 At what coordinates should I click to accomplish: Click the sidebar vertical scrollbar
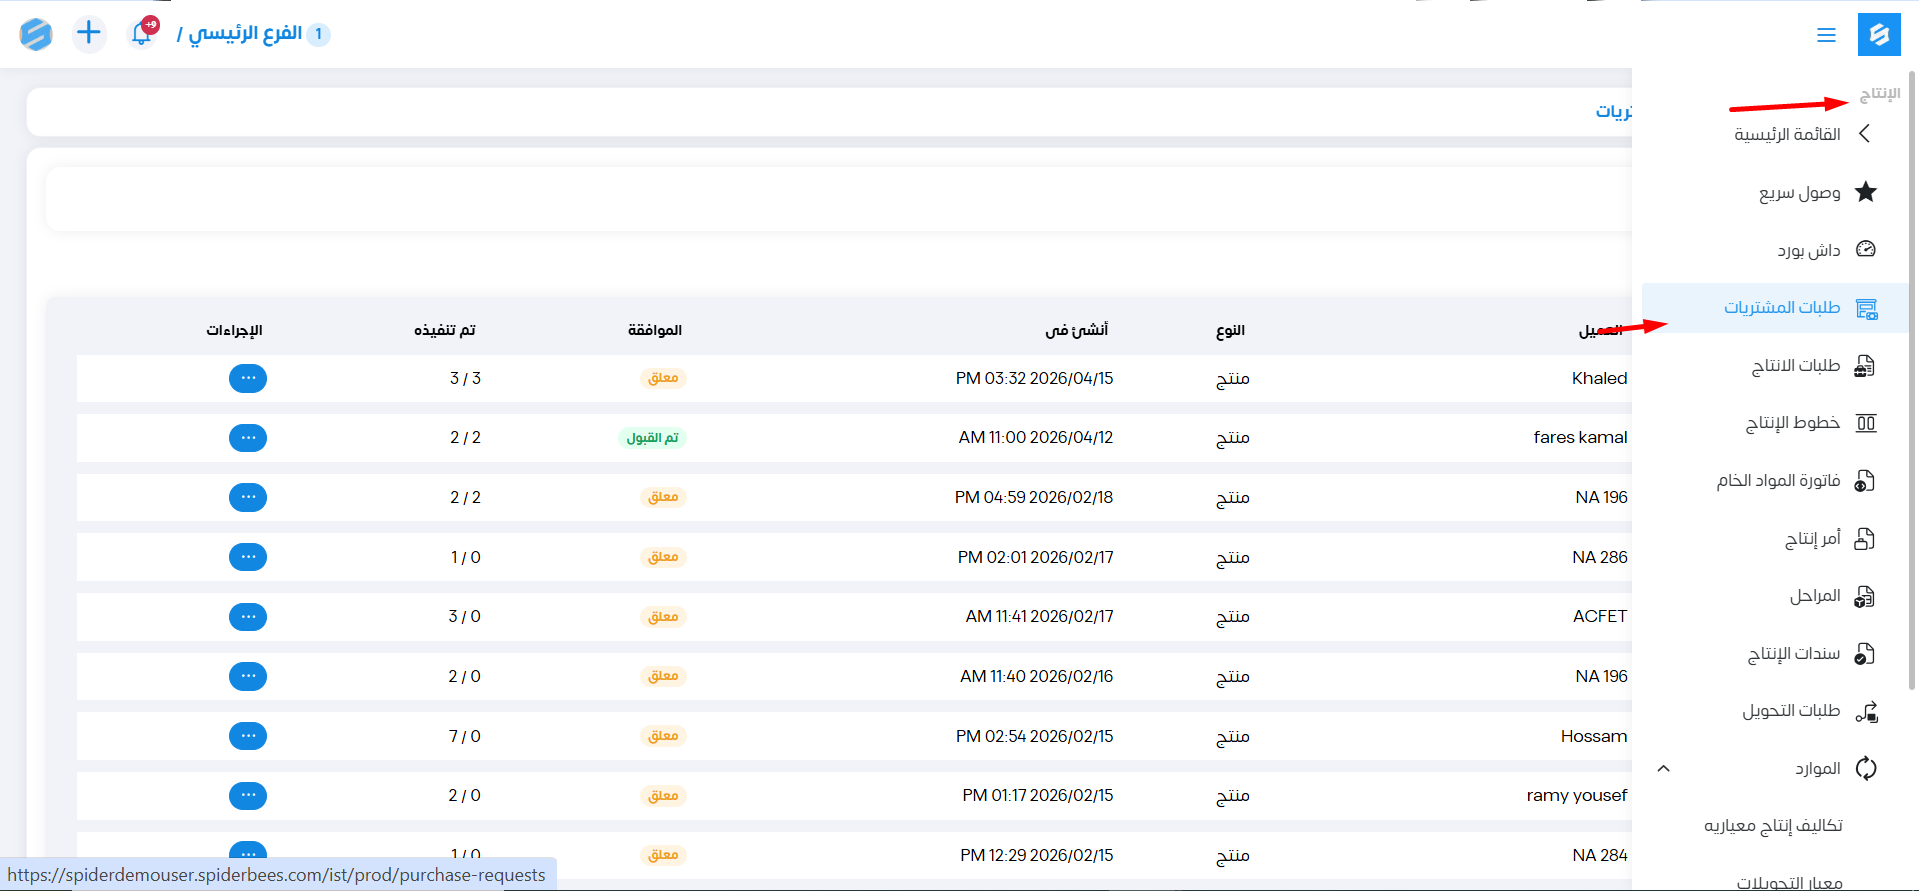1912,380
